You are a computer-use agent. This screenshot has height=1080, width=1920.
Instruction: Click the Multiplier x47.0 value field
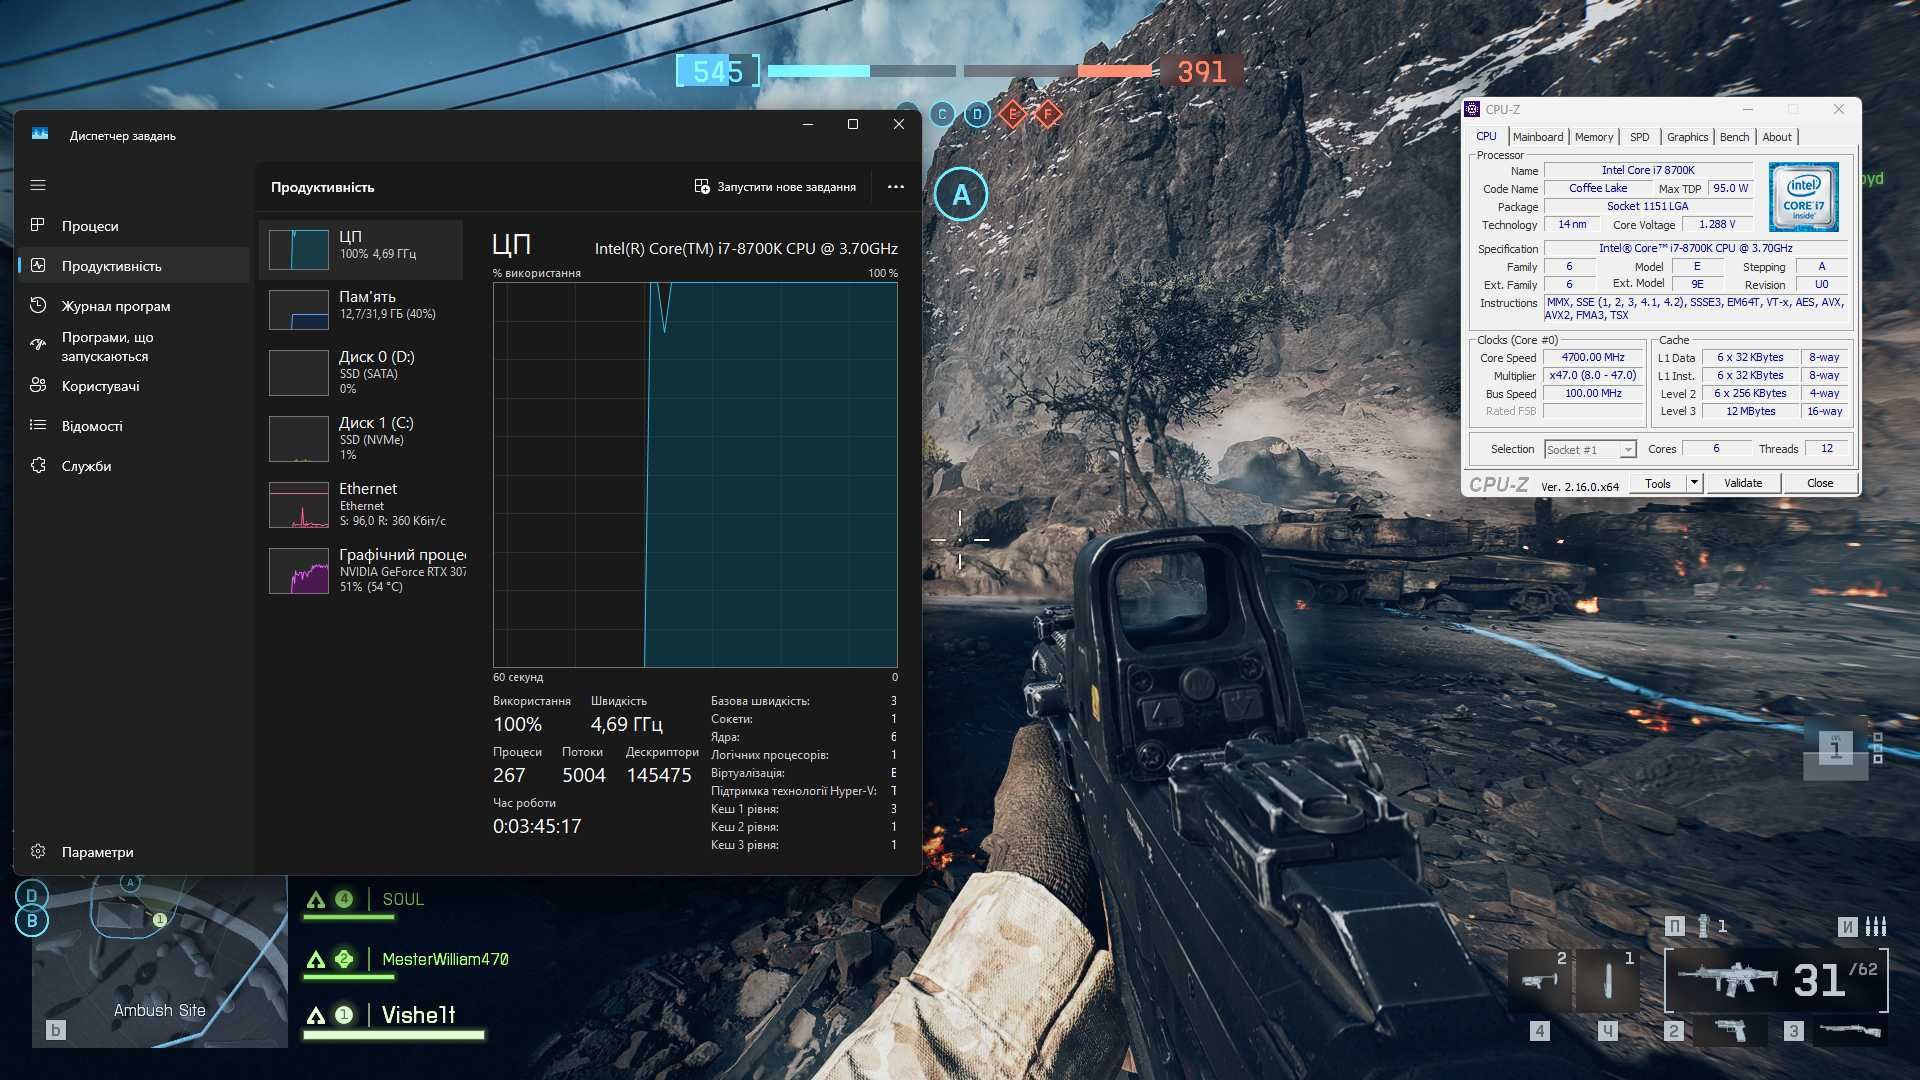pos(1593,375)
